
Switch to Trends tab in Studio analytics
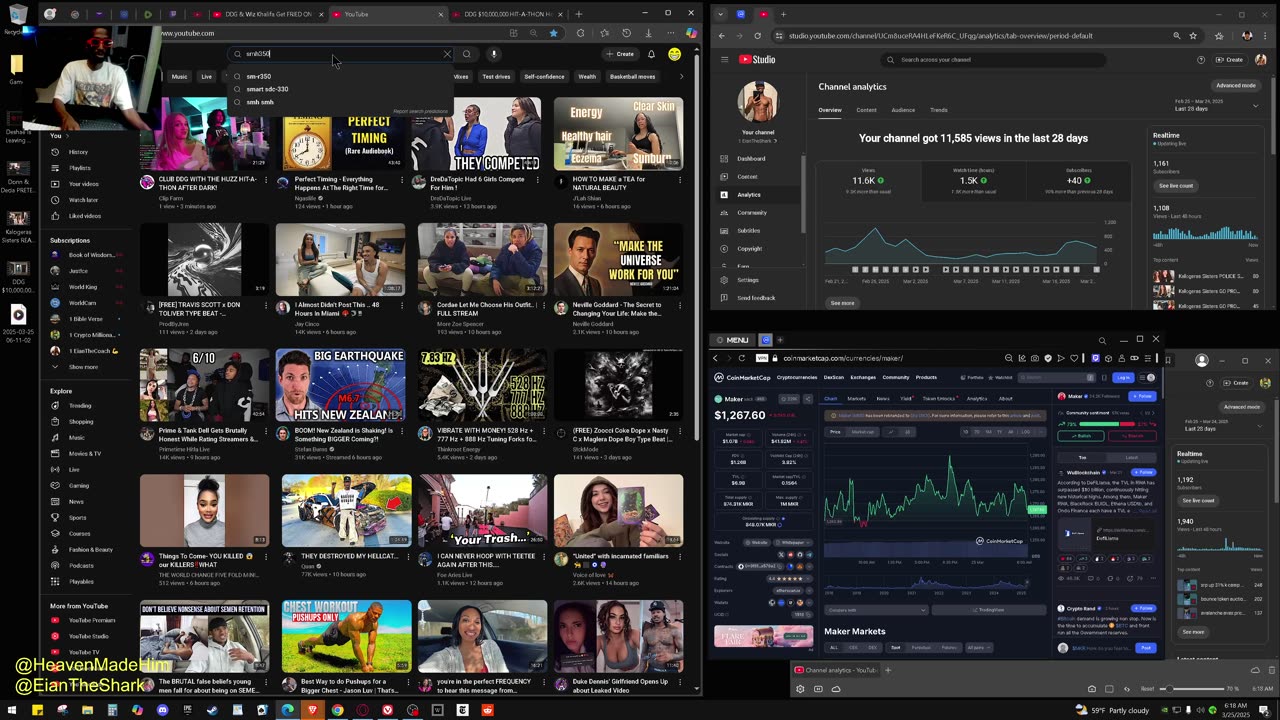pyautogui.click(x=939, y=110)
